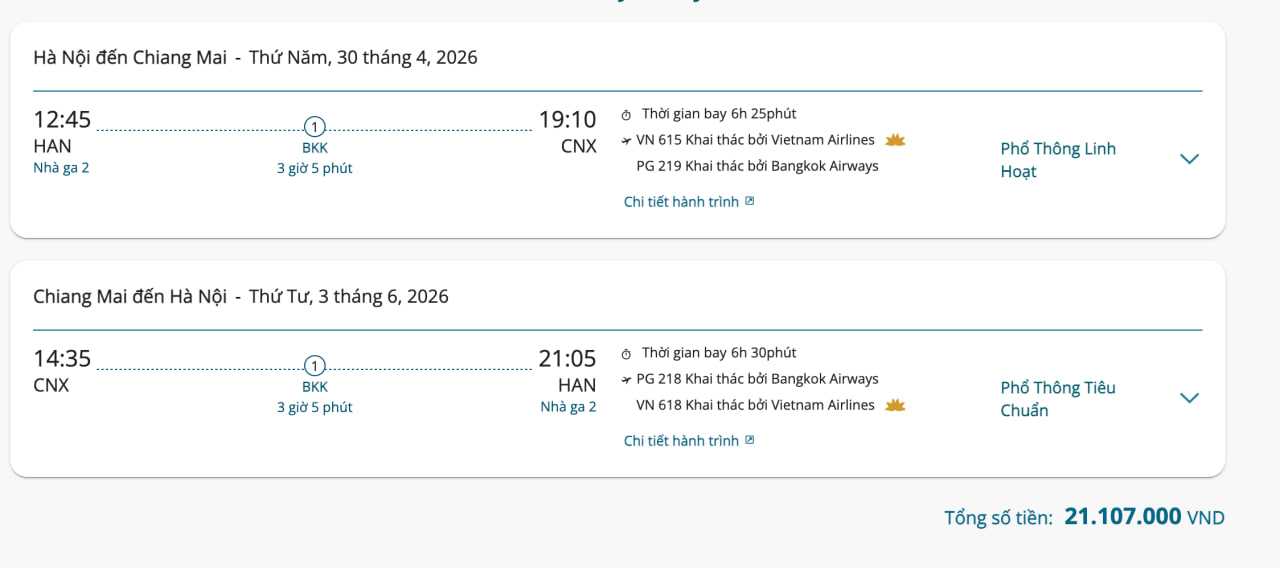Click the outbound Nhà ga 2 terminal label

click(61, 168)
